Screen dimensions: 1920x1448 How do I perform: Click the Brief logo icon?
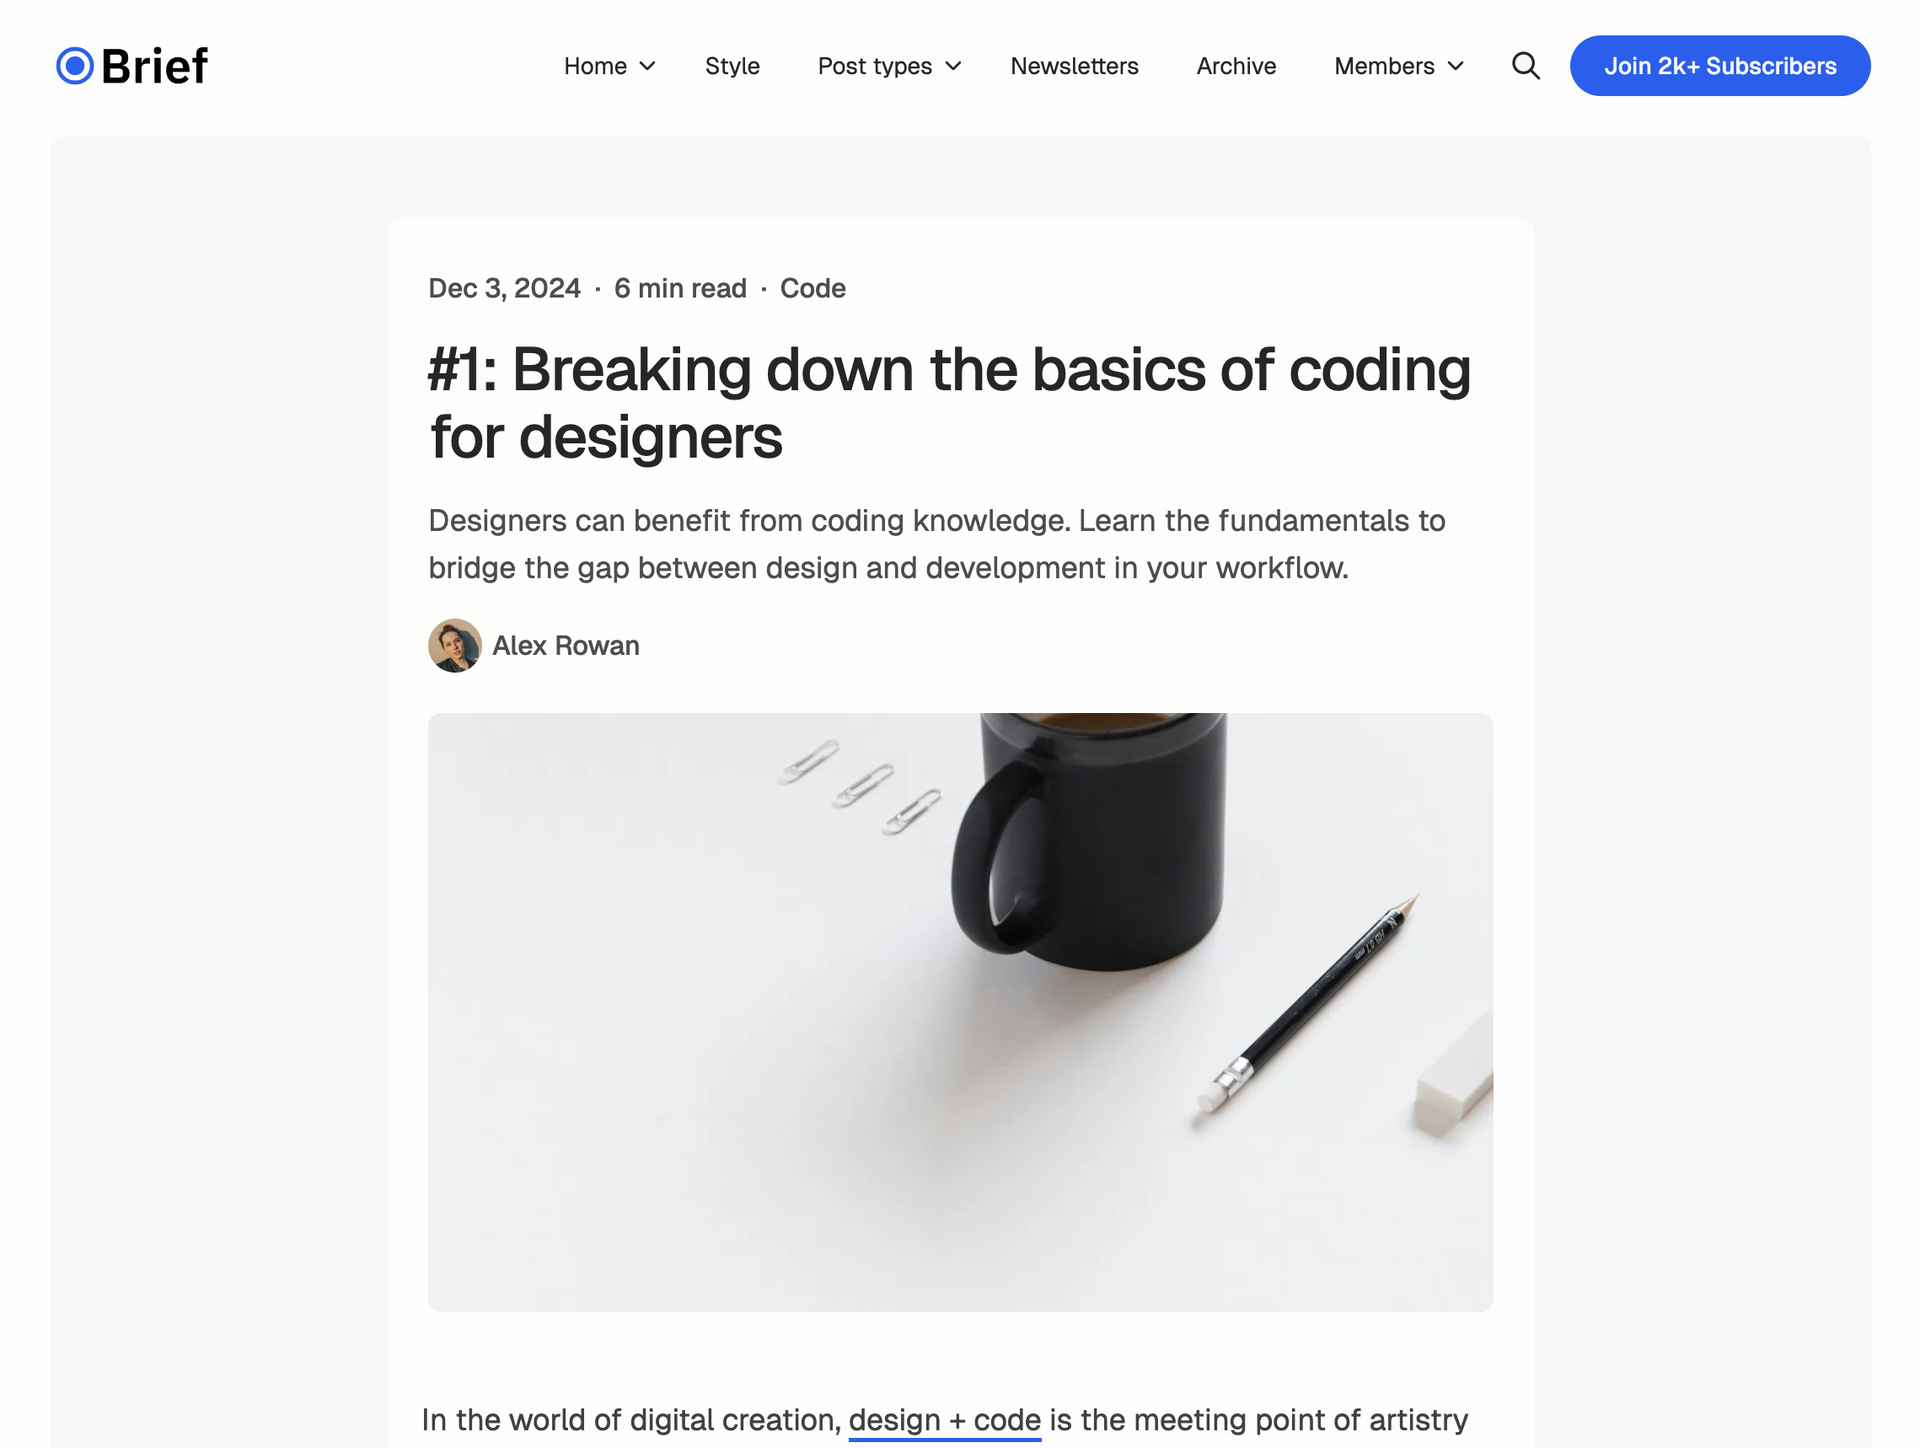[x=72, y=65]
